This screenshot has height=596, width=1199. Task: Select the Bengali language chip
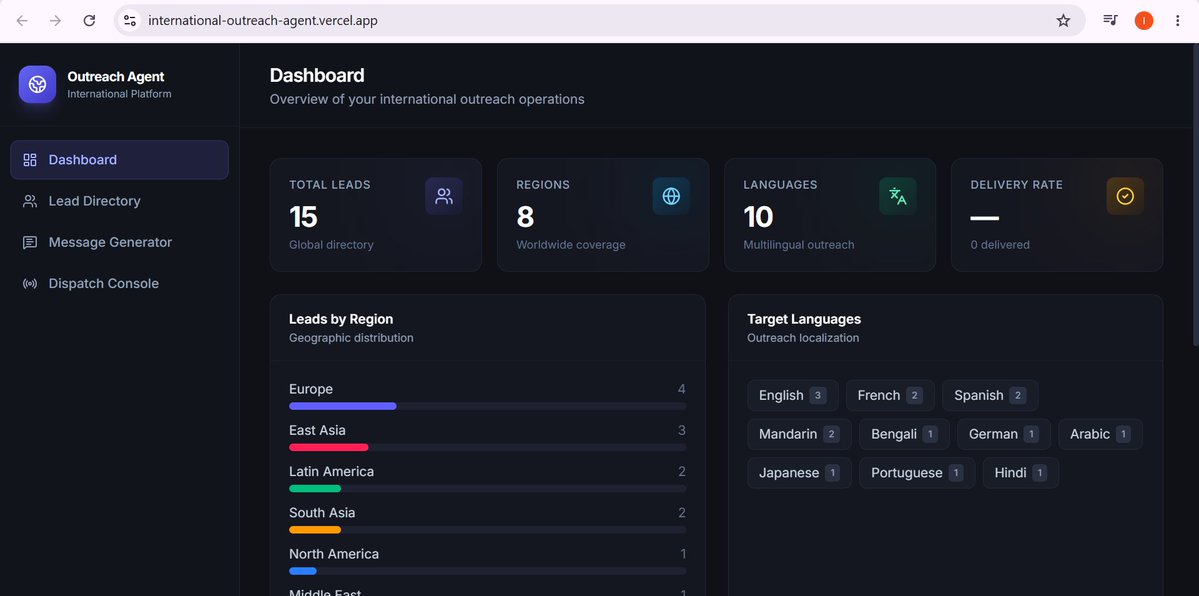[905, 435]
